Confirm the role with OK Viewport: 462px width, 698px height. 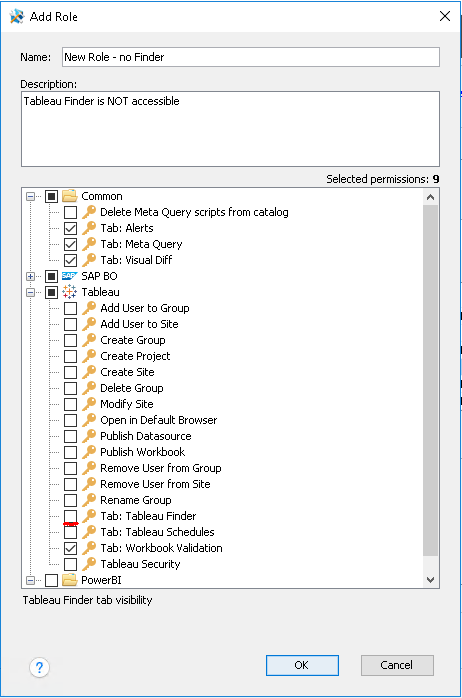pyautogui.click(x=302, y=665)
